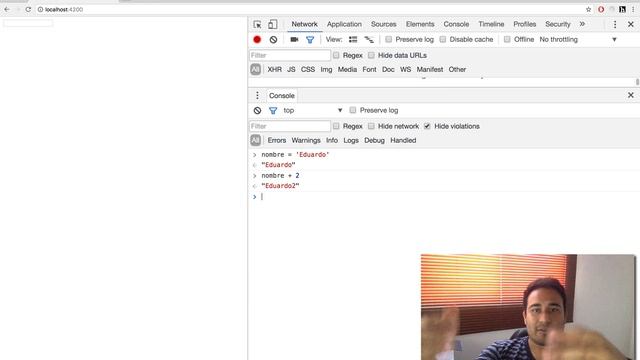Clear the console output icon
The width and height of the screenshot is (640, 360).
pyautogui.click(x=257, y=111)
